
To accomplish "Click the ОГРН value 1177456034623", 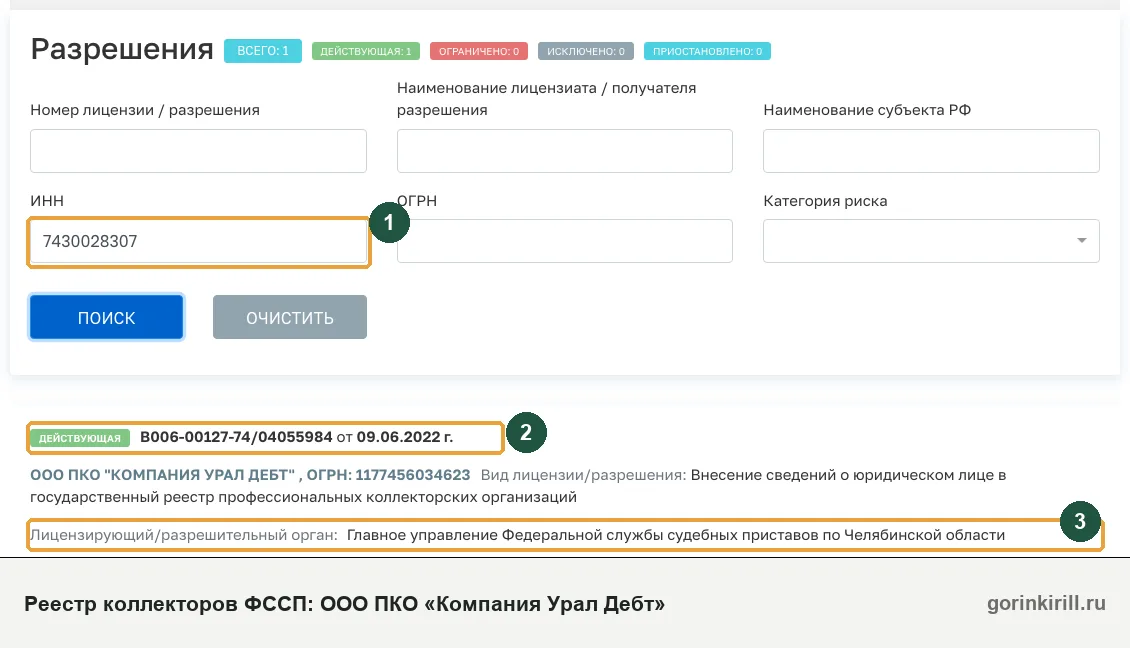I will pyautogui.click(x=412, y=475).
